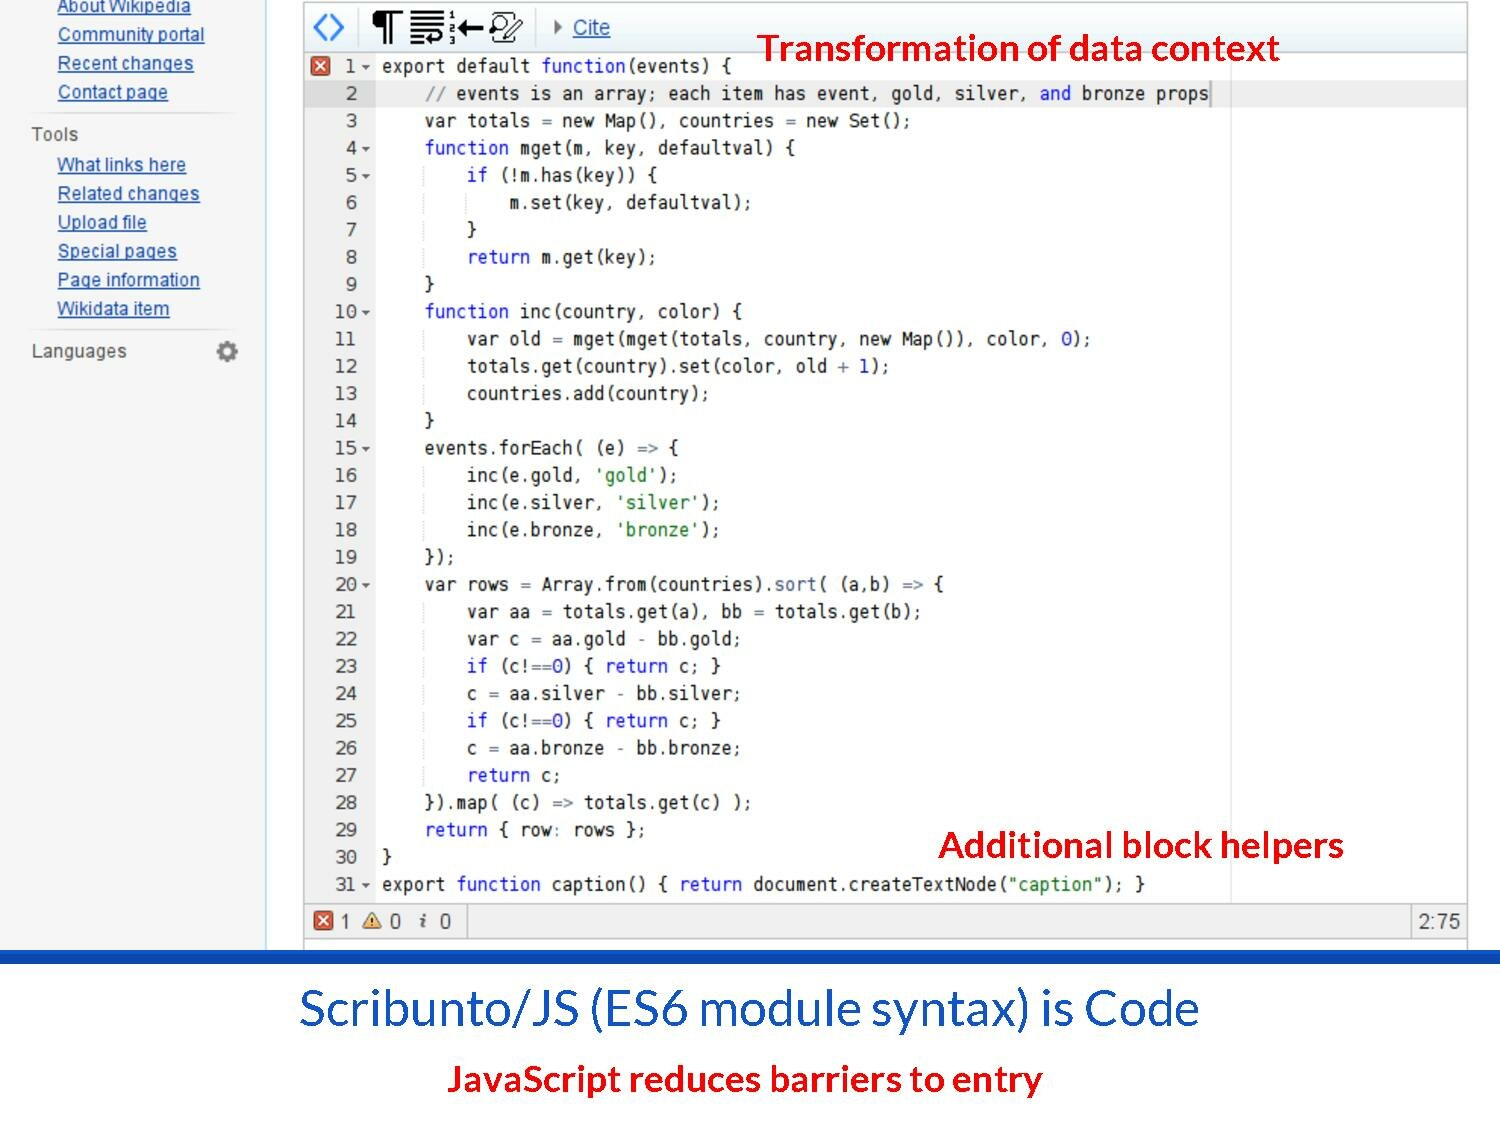Click line number 2 in the gutter

351,94
